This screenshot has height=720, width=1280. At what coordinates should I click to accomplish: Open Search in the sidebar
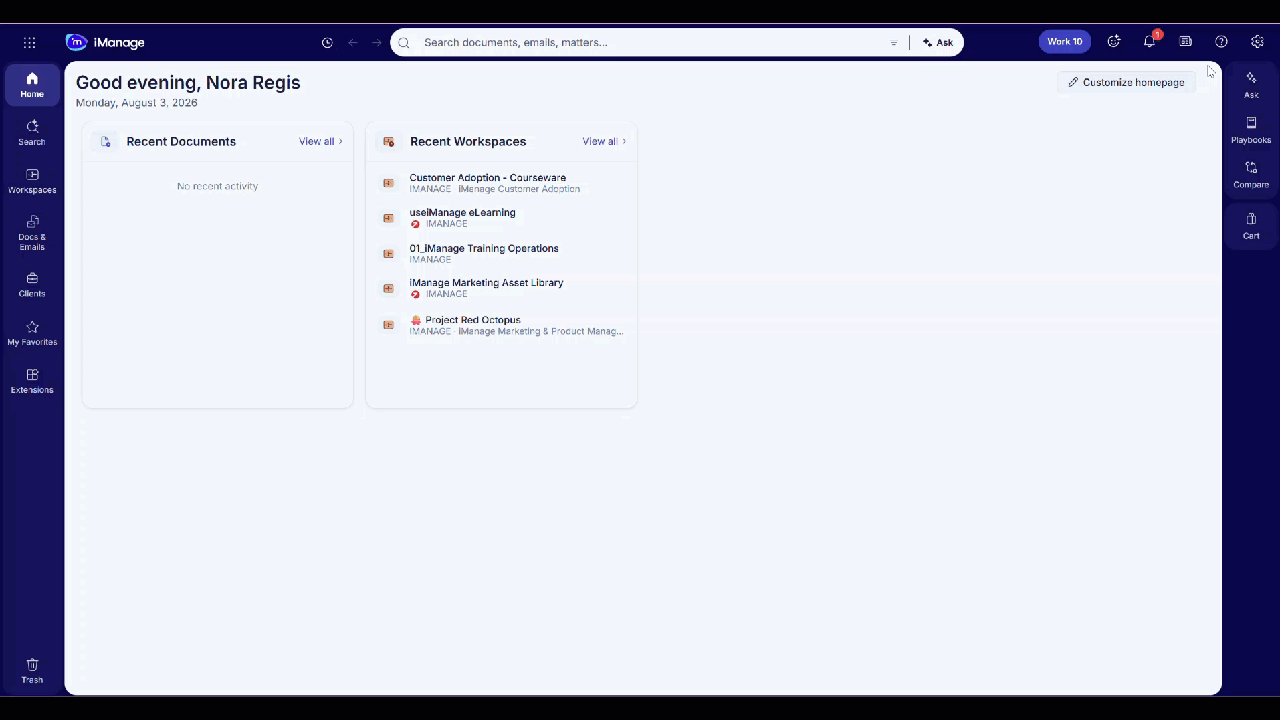tap(32, 133)
